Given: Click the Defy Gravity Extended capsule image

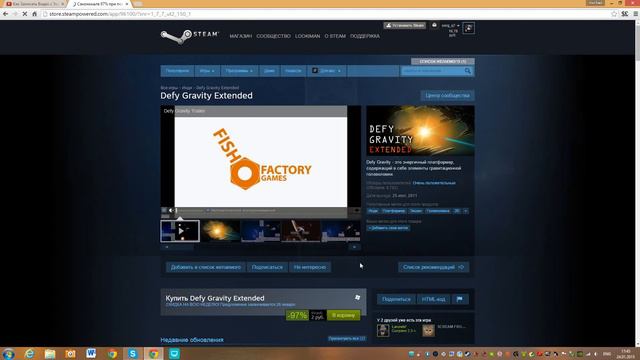Looking at the screenshot, I should (x=420, y=131).
